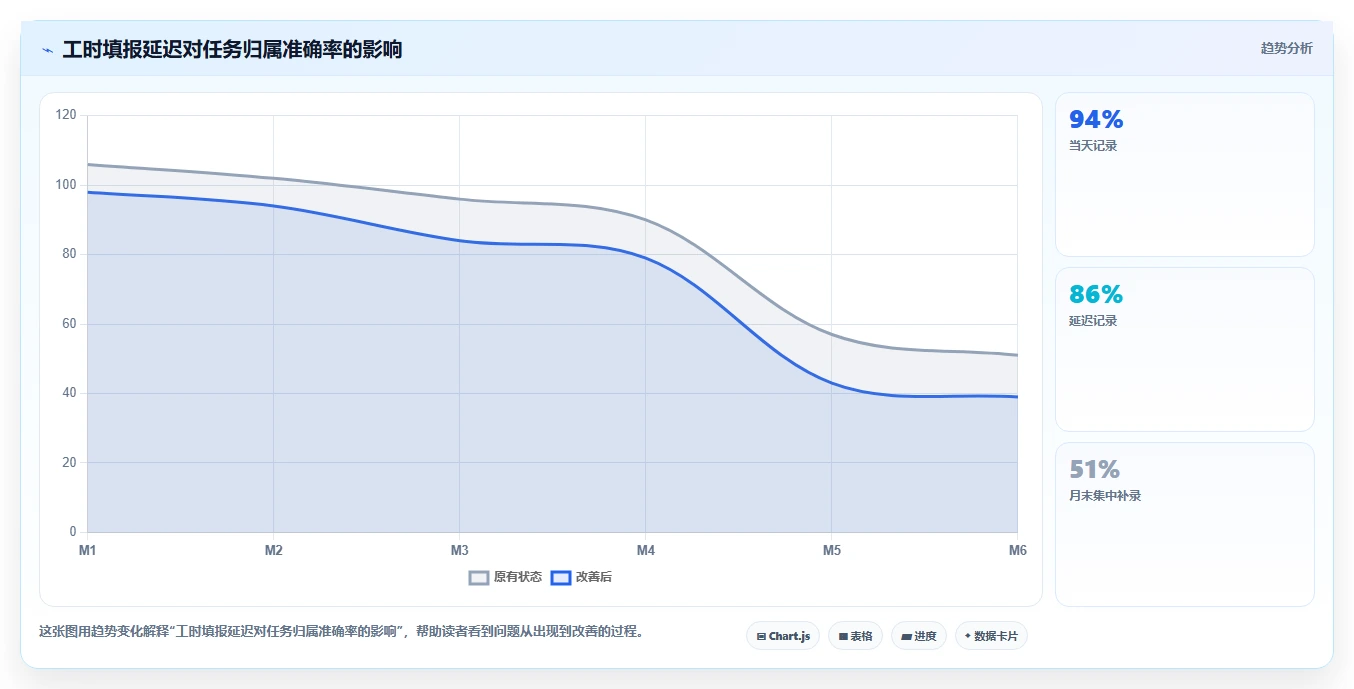Click the 80 y-axis value
This screenshot has height=689, width=1354.
point(69,254)
